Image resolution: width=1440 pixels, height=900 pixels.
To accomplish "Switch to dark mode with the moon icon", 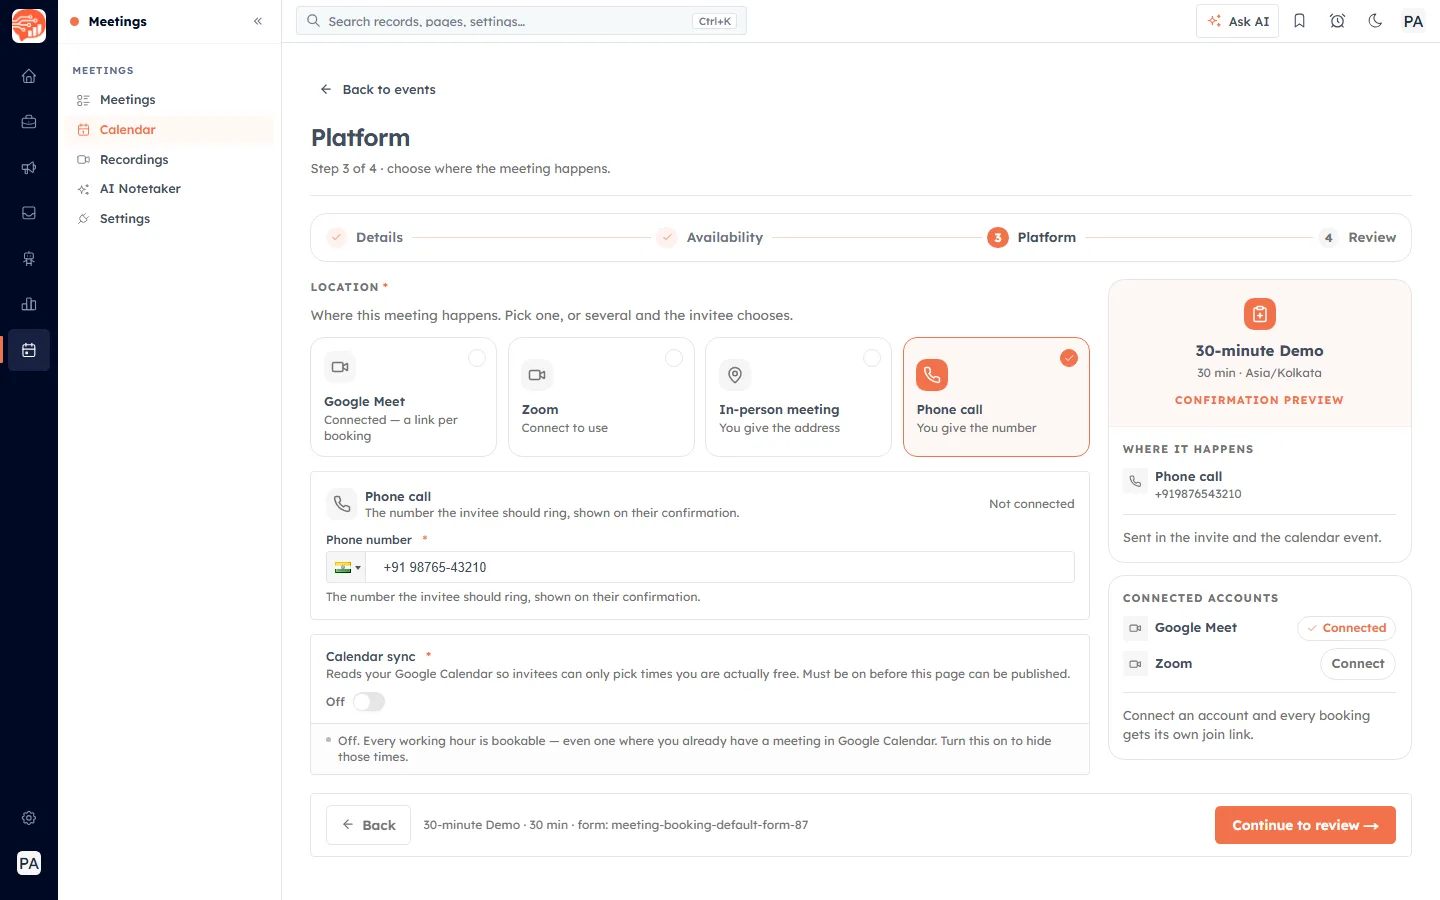I will 1375,21.
